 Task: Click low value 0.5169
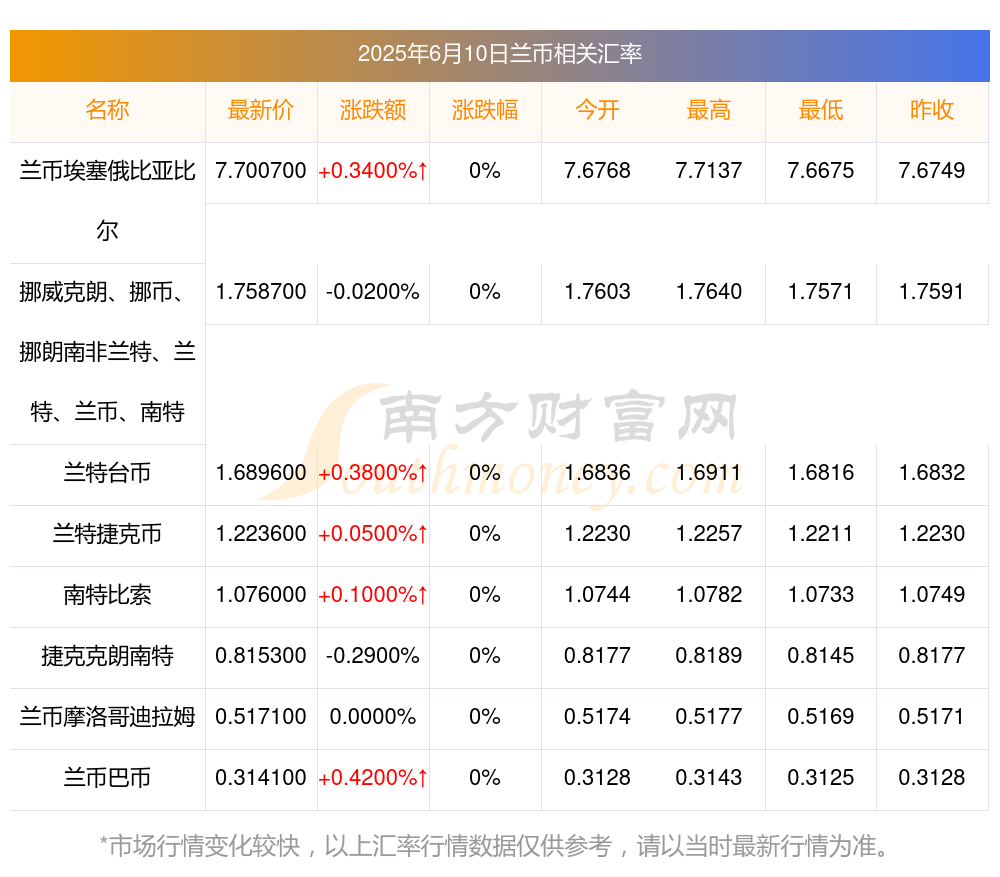pyautogui.click(x=821, y=717)
